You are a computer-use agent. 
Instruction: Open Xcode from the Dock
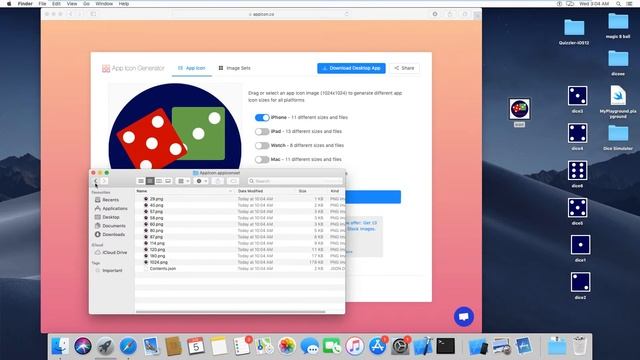(423, 346)
